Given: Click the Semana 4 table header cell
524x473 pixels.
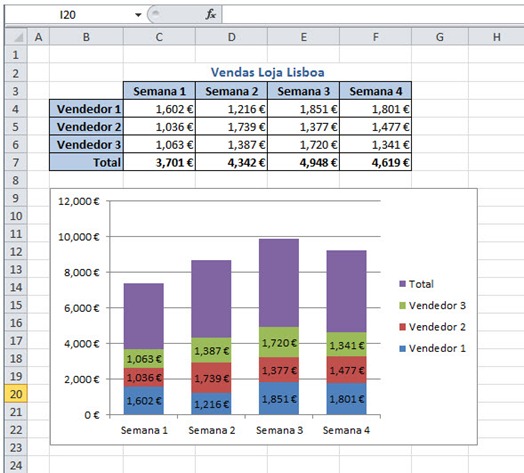Looking at the screenshot, I should 375,91.
